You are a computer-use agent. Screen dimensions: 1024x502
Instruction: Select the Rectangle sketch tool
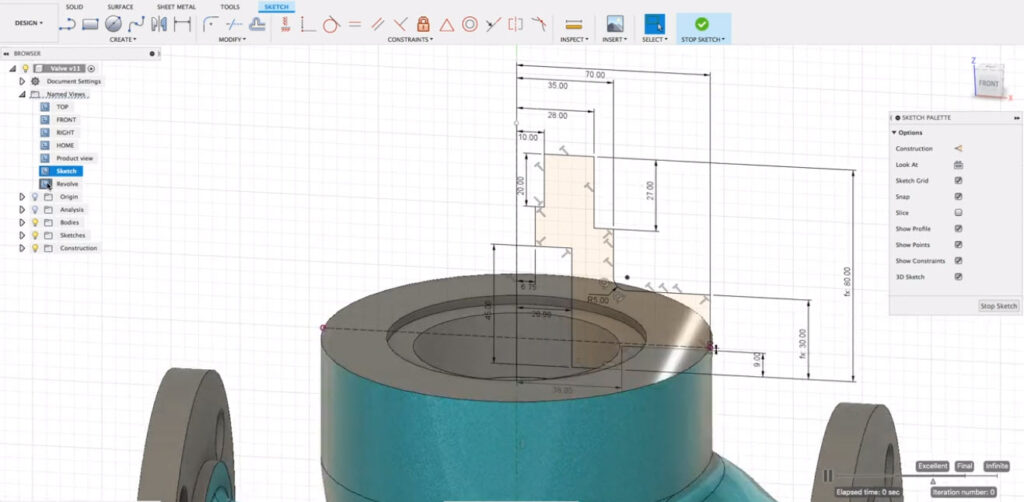pos(90,24)
